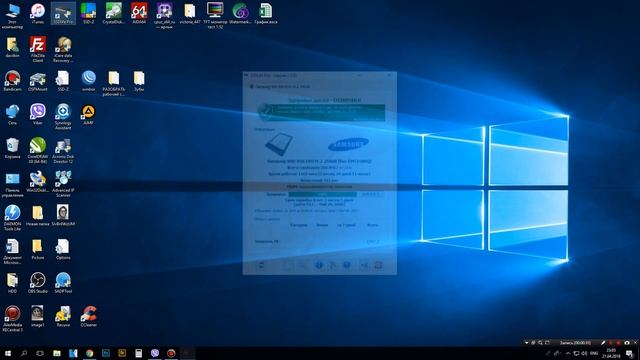Open OSFMount desktop shortcut

pos(38,81)
